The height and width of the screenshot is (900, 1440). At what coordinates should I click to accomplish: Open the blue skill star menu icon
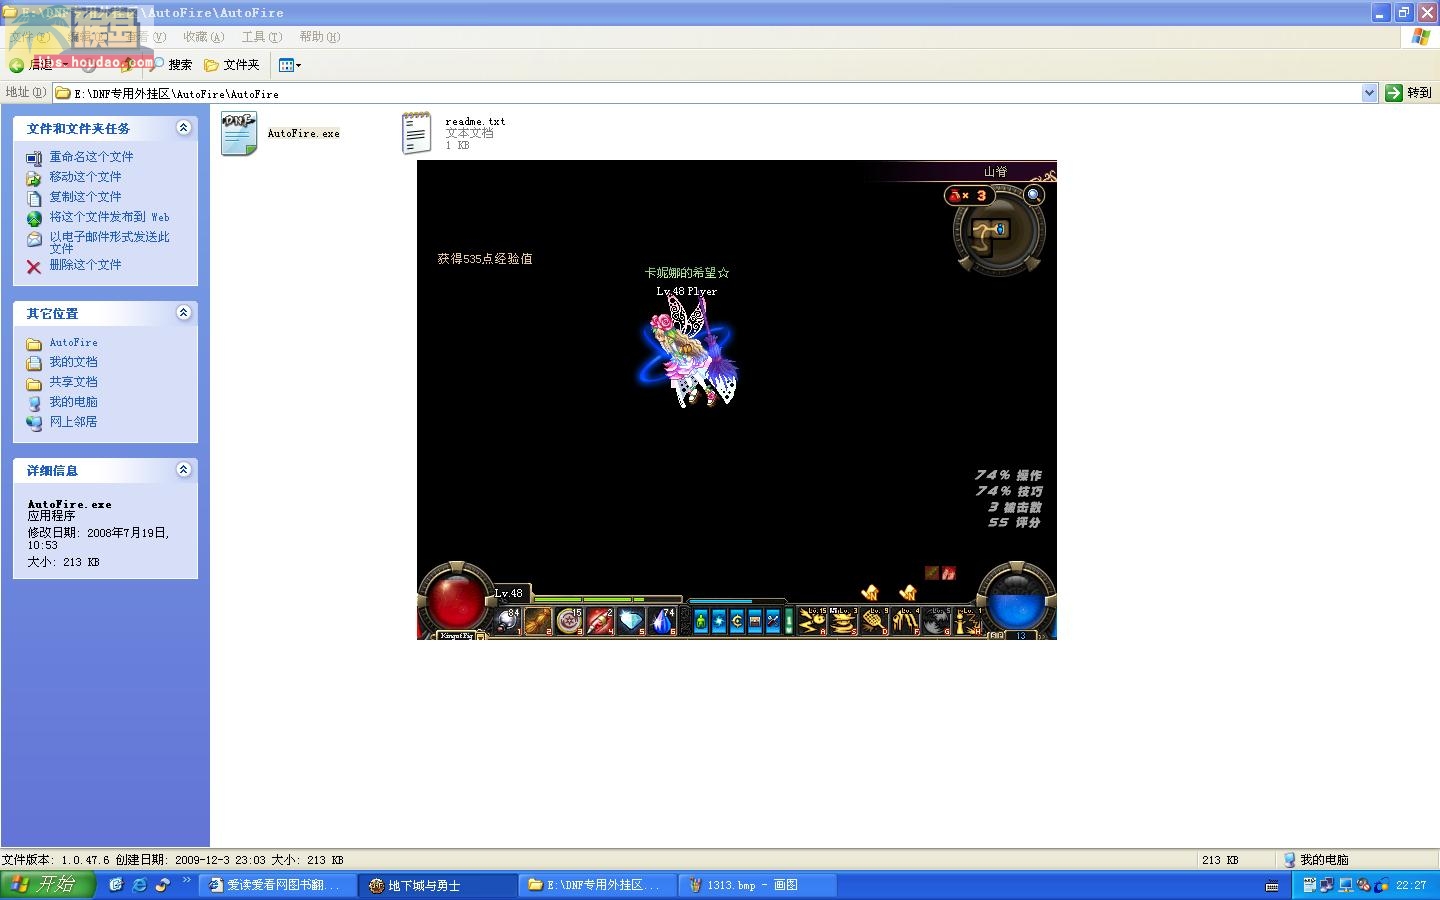[719, 621]
